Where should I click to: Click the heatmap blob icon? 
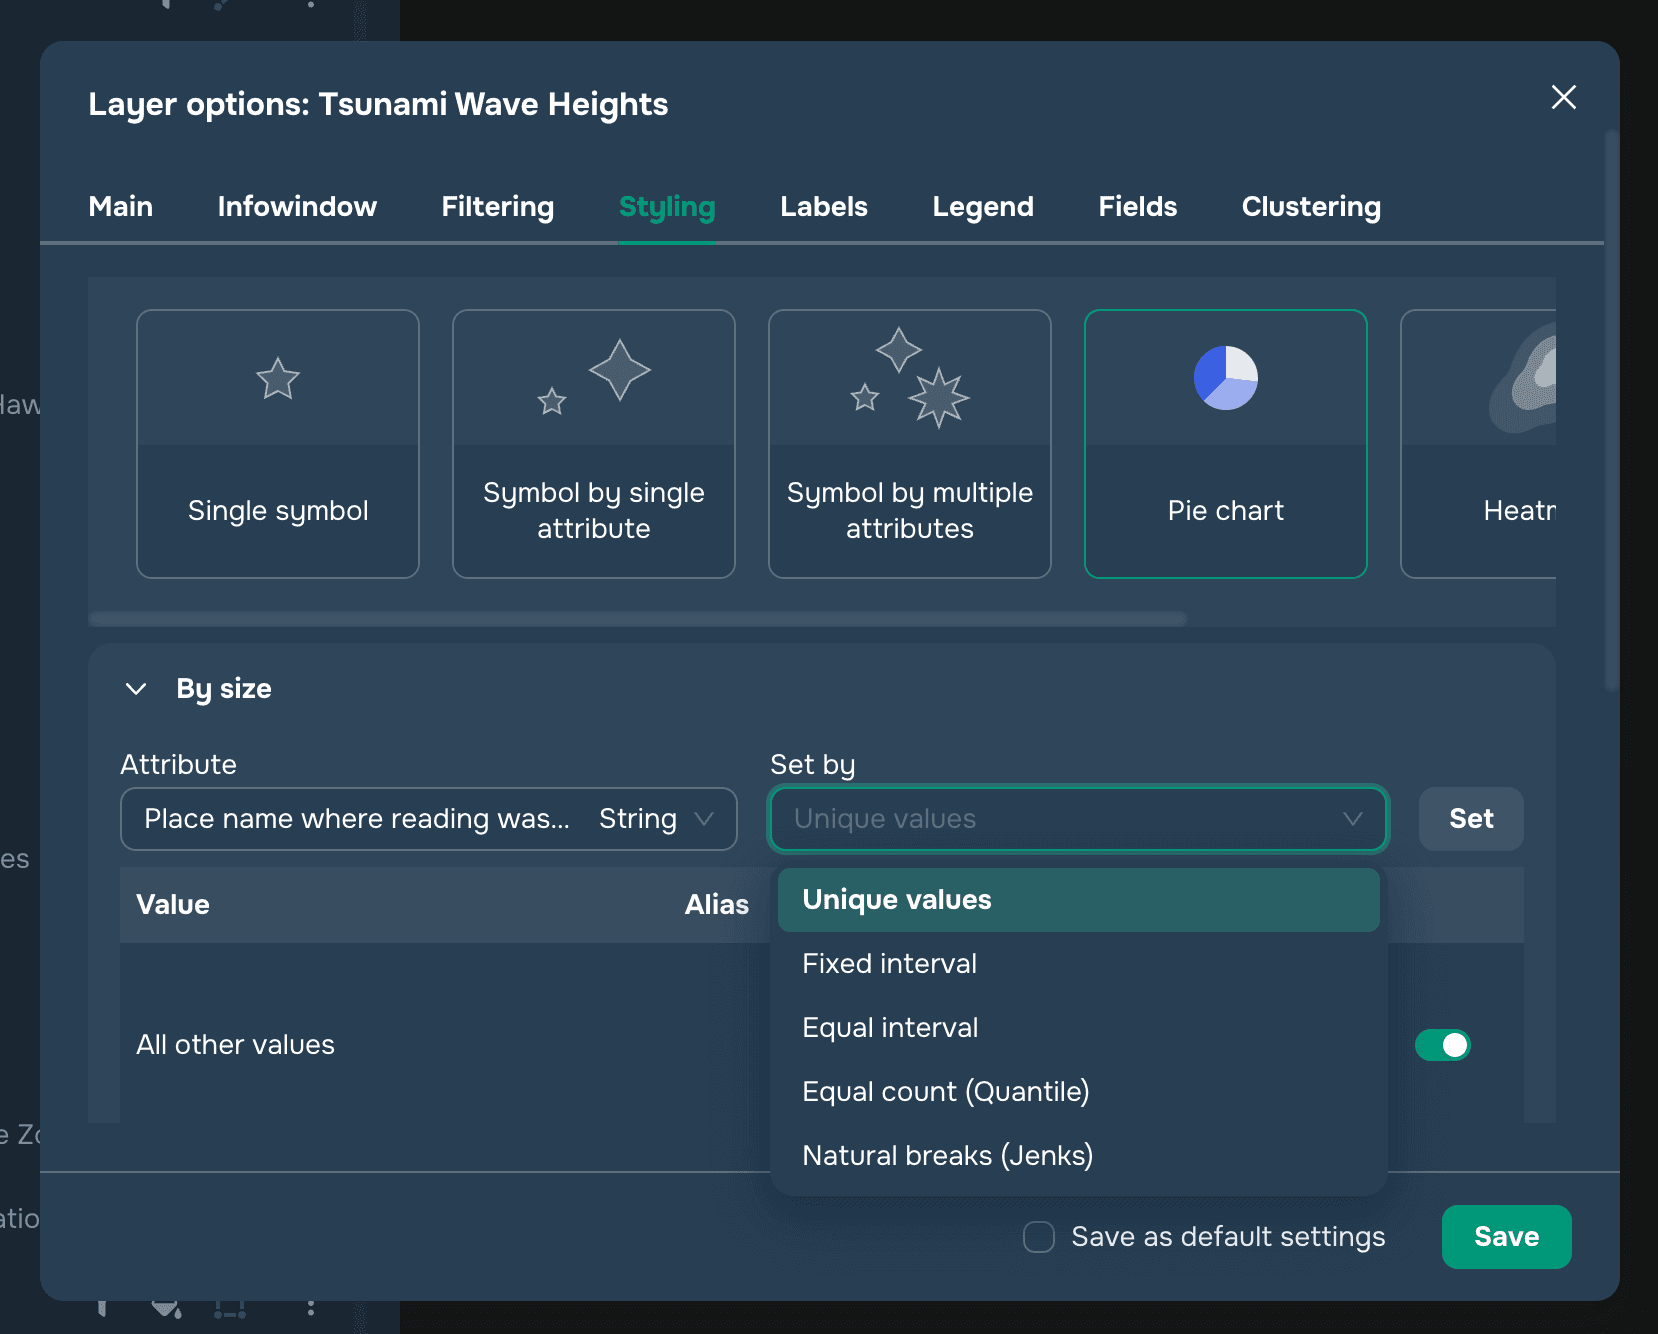[x=1523, y=379]
